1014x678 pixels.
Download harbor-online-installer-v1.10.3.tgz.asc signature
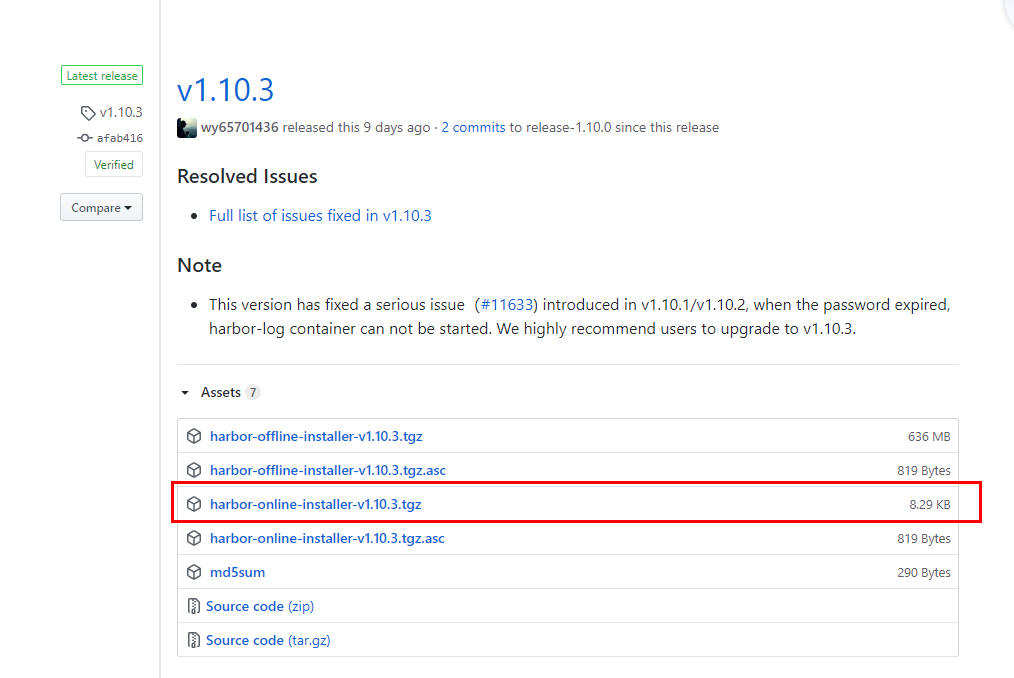(327, 538)
